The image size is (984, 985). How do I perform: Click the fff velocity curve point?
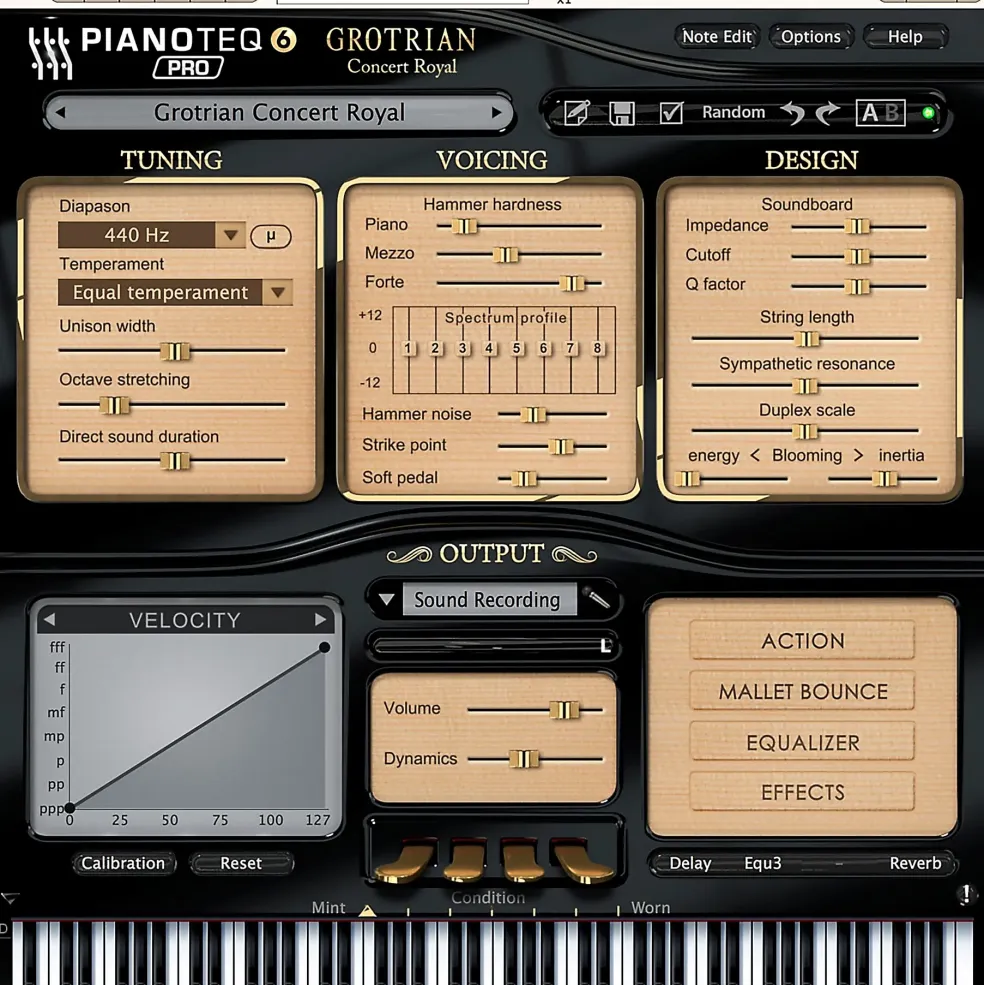(324, 647)
